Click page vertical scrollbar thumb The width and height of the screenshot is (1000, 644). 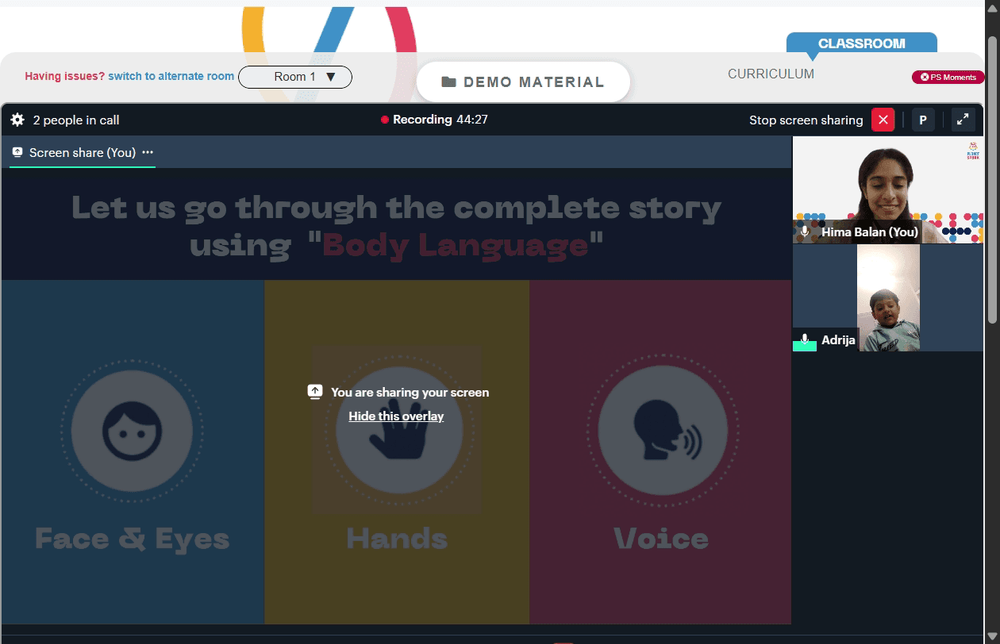993,179
